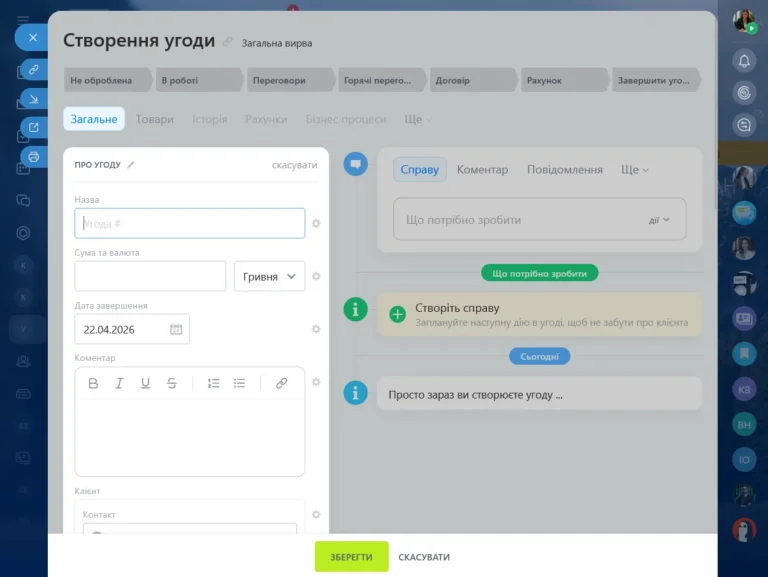Image resolution: width=768 pixels, height=577 pixels.
Task: Insert hyperlink in comment editor
Action: (x=281, y=384)
